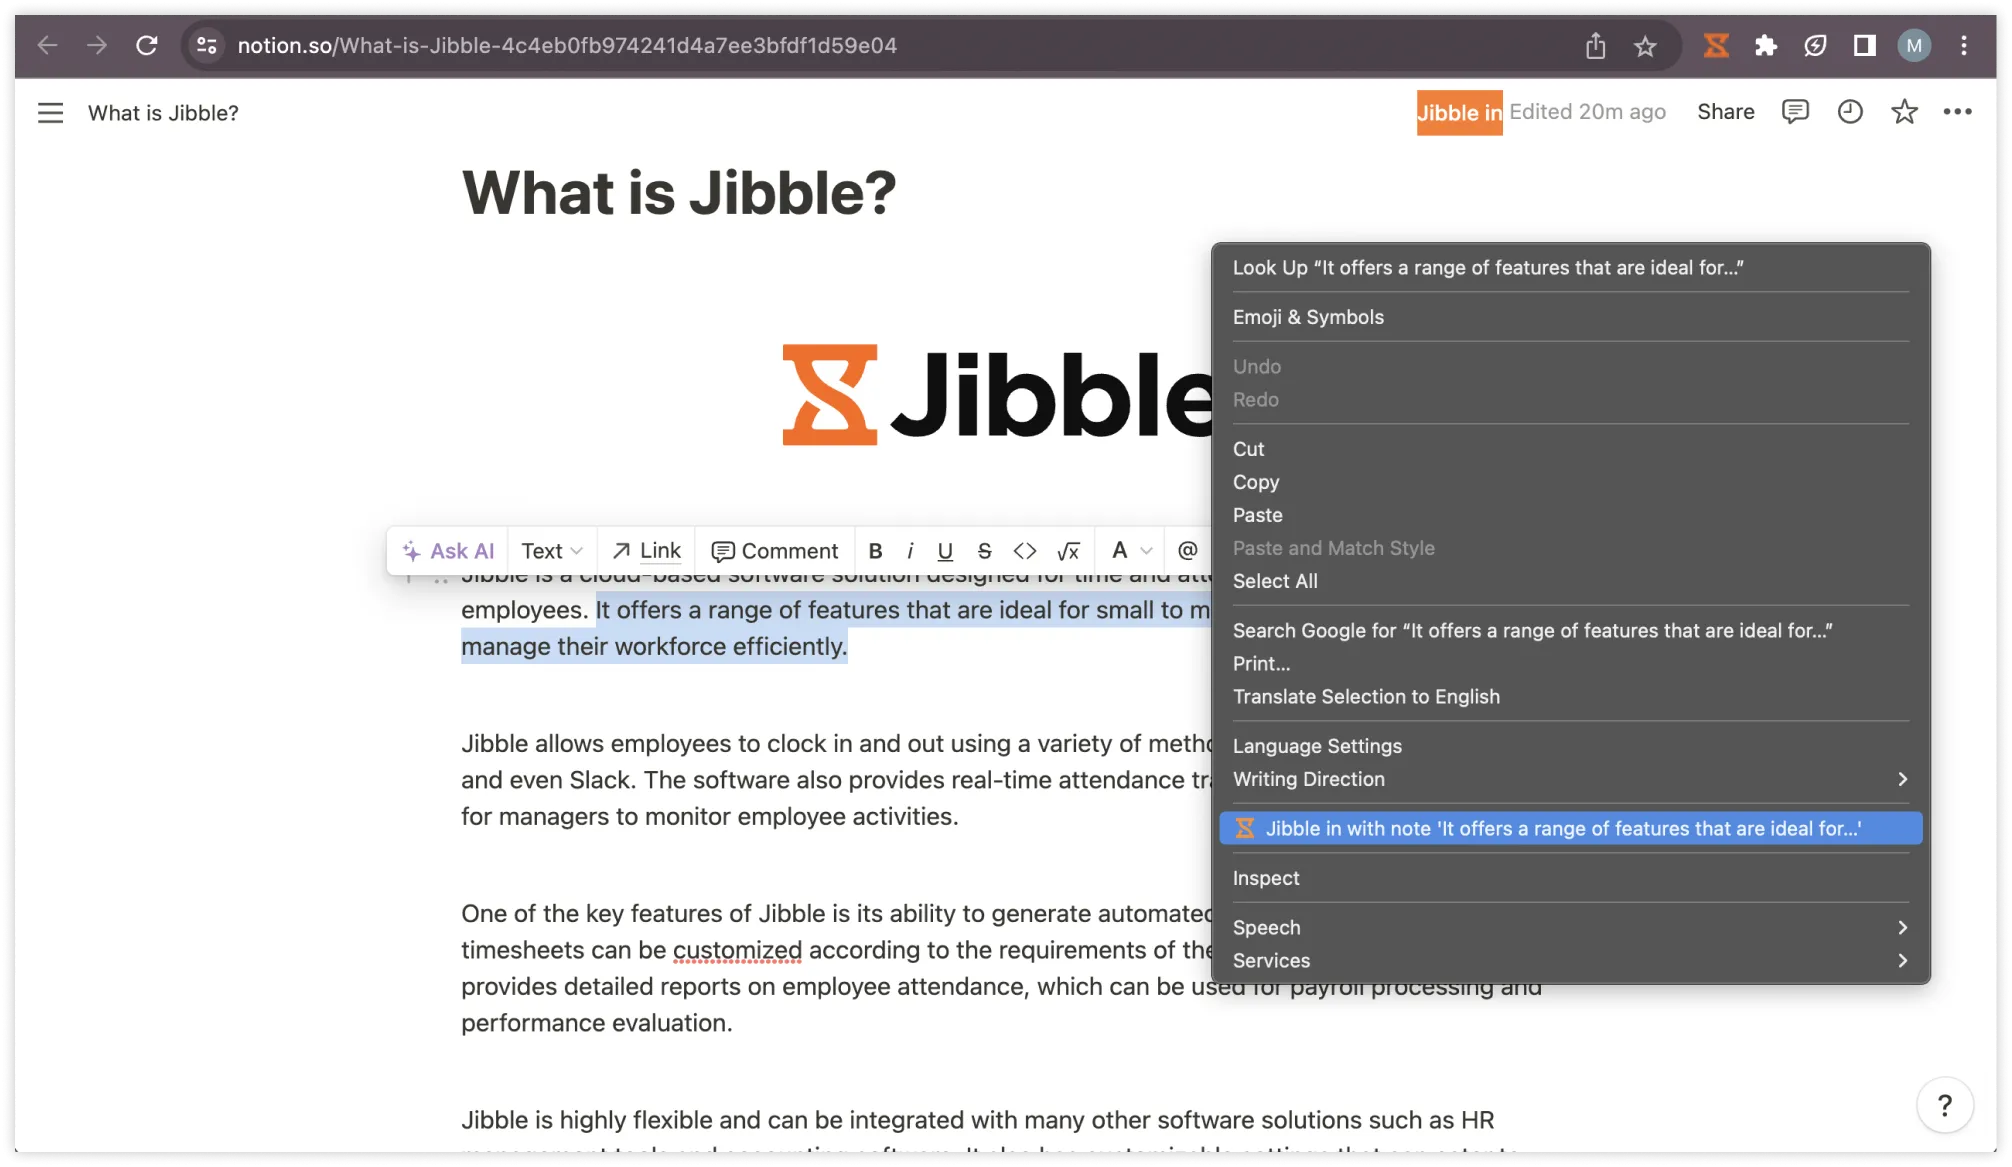Open the Text style dropdown

[551, 550]
